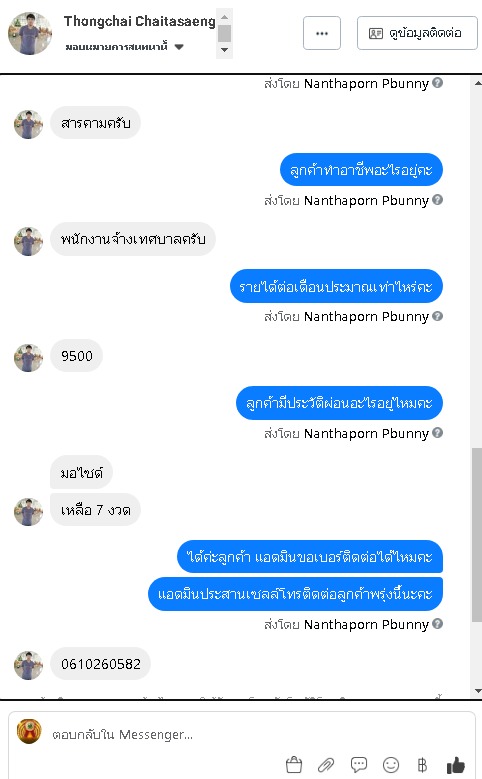Screen dimensions: 482x779
Task: Click the help icon beside the top Nanthaporn Pbunny
Action: click(x=437, y=82)
